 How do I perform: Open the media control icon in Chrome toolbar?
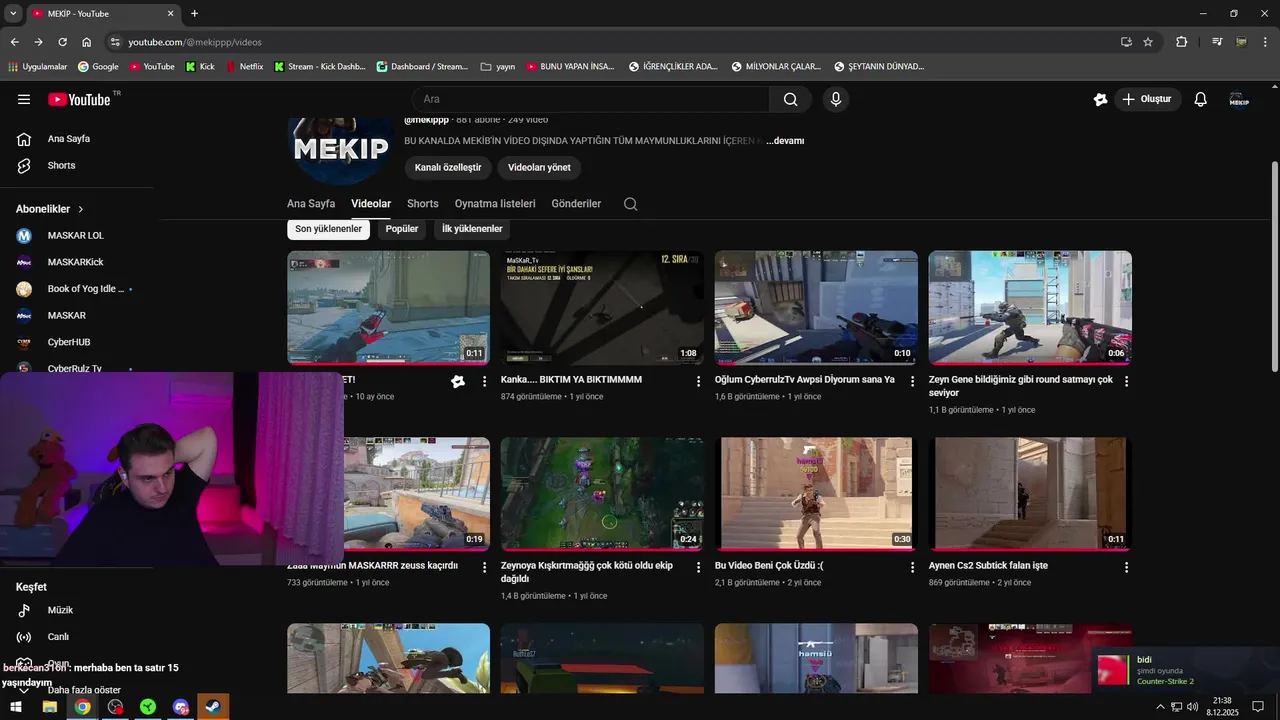click(1217, 42)
